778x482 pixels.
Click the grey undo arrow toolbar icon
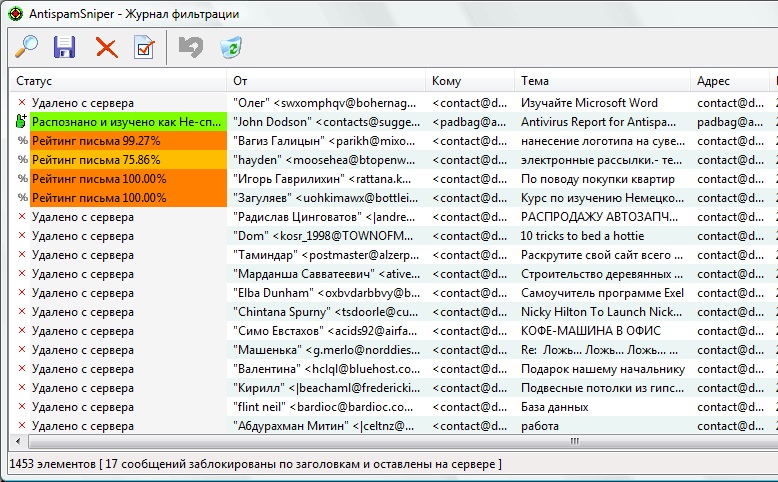[191, 47]
